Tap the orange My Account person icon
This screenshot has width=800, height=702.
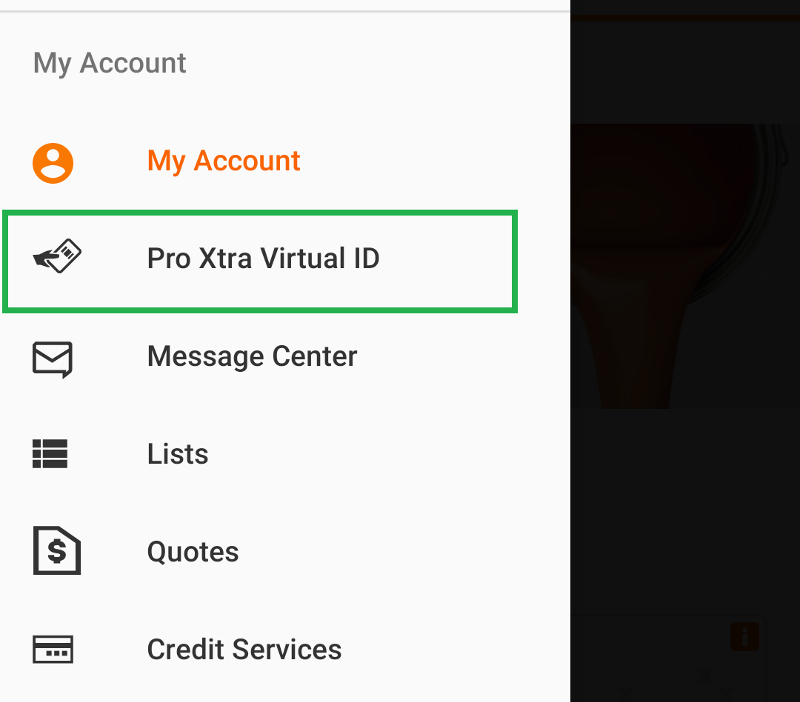(53, 162)
